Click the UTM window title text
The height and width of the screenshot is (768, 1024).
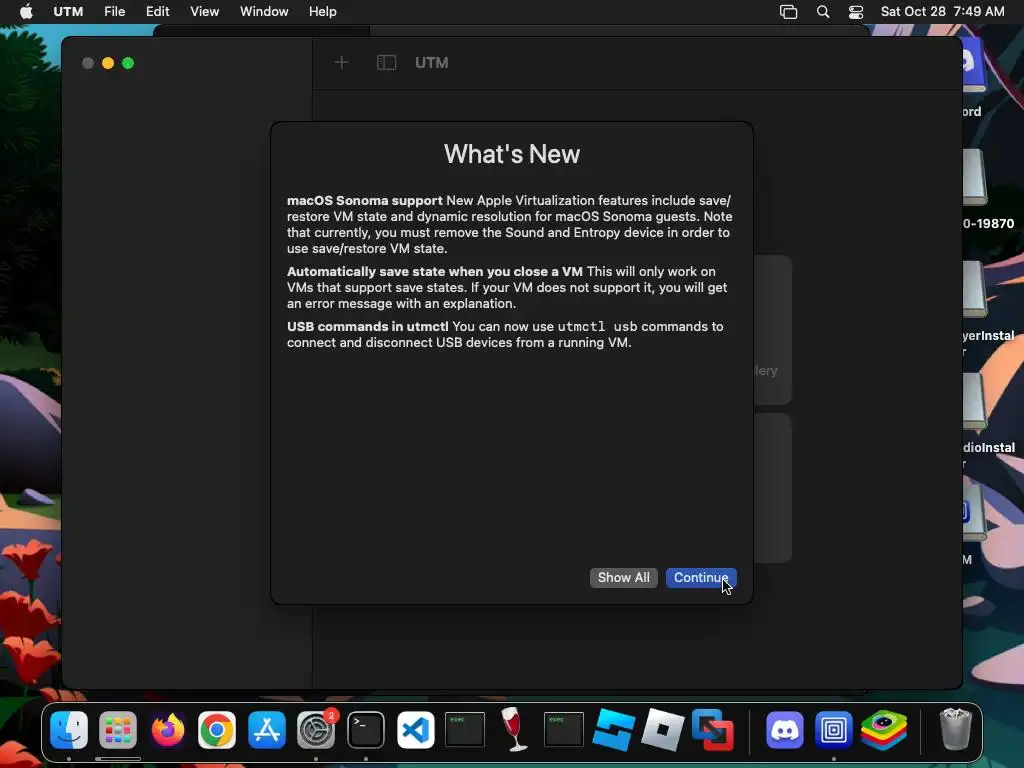432,63
